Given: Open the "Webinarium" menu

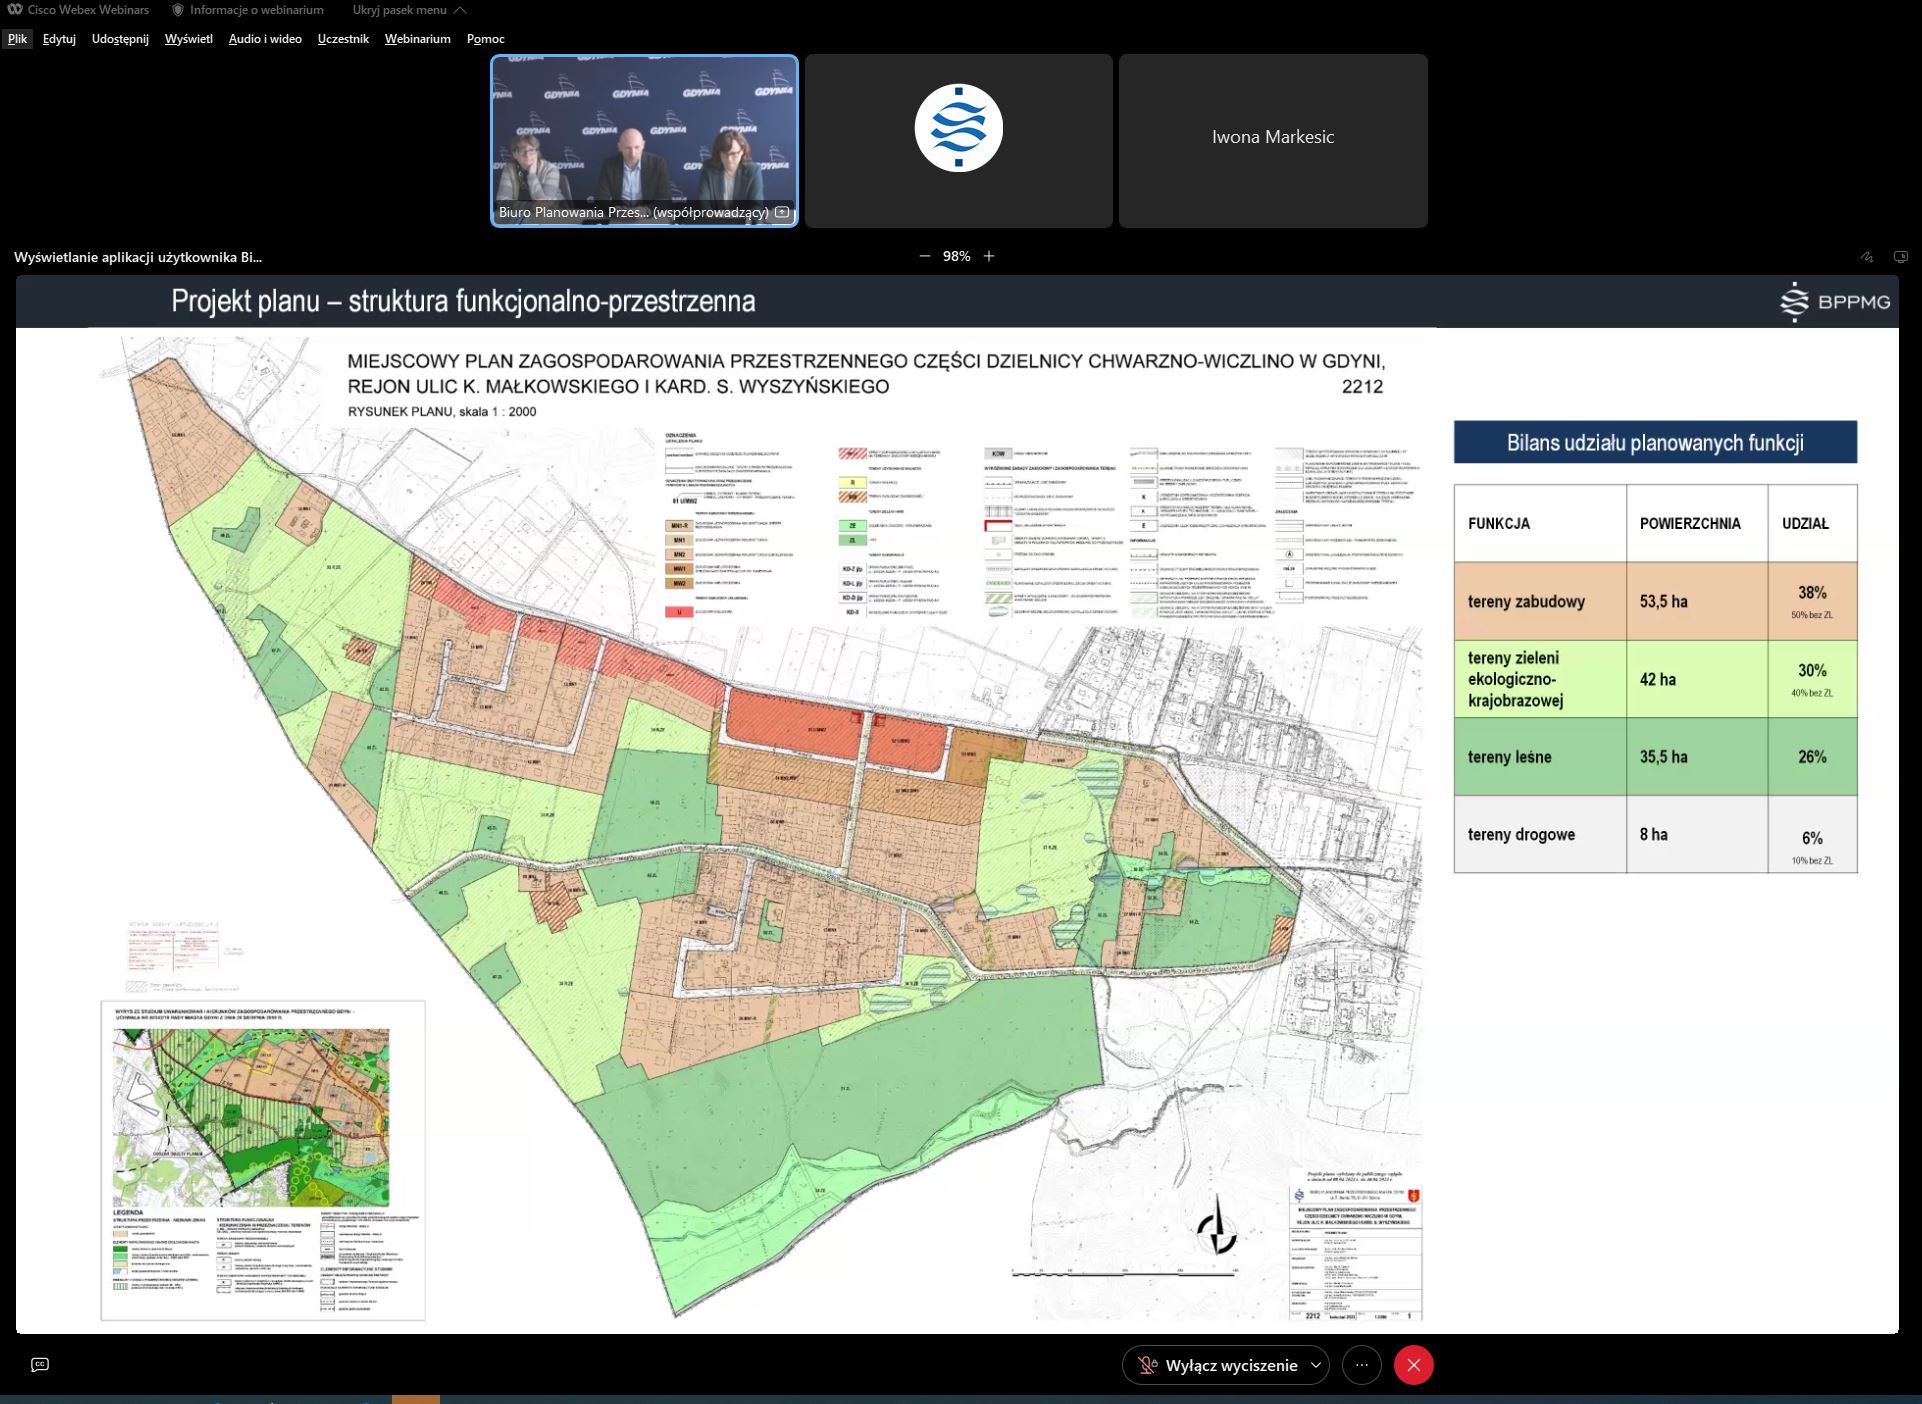Looking at the screenshot, I should click(x=417, y=38).
